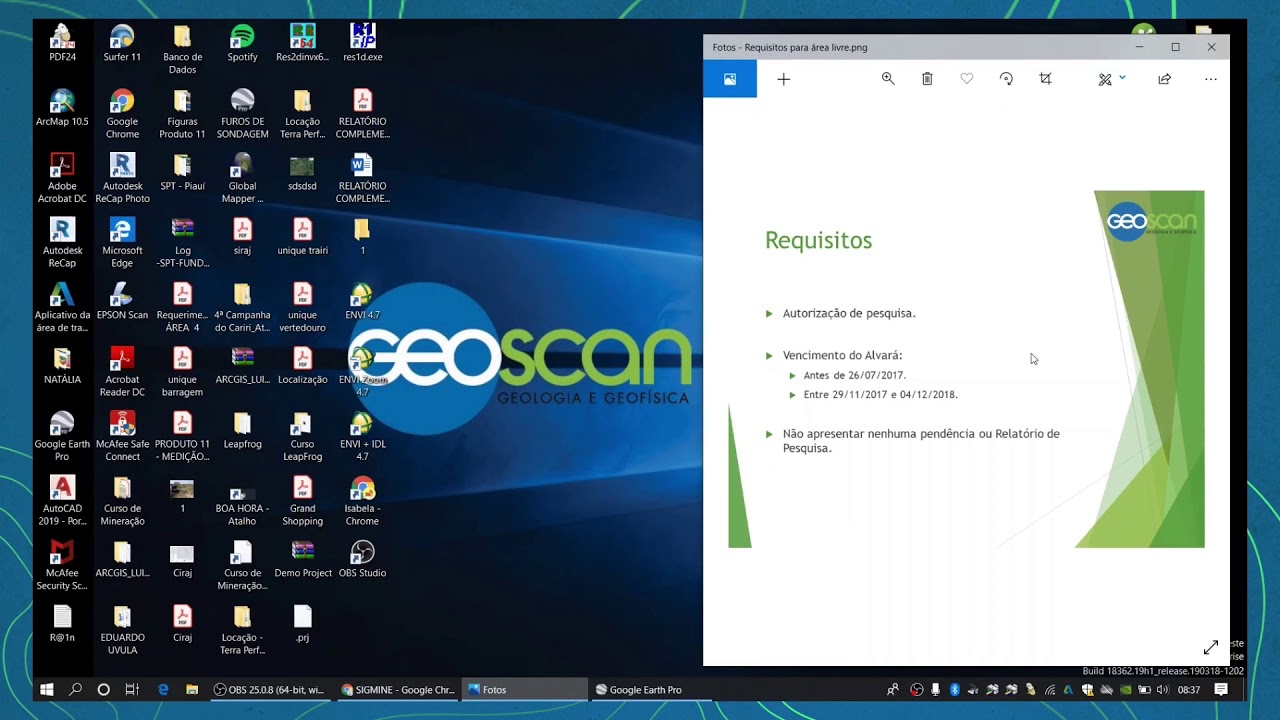Select the Google Chrome desktop shortcut
The height and width of the screenshot is (720, 1280).
coord(122,114)
